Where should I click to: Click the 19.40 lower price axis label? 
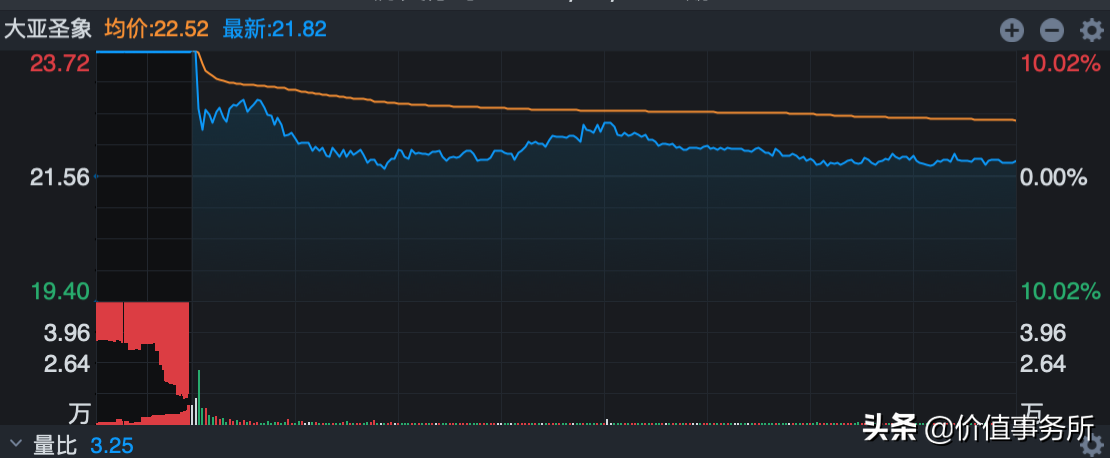pyautogui.click(x=59, y=290)
